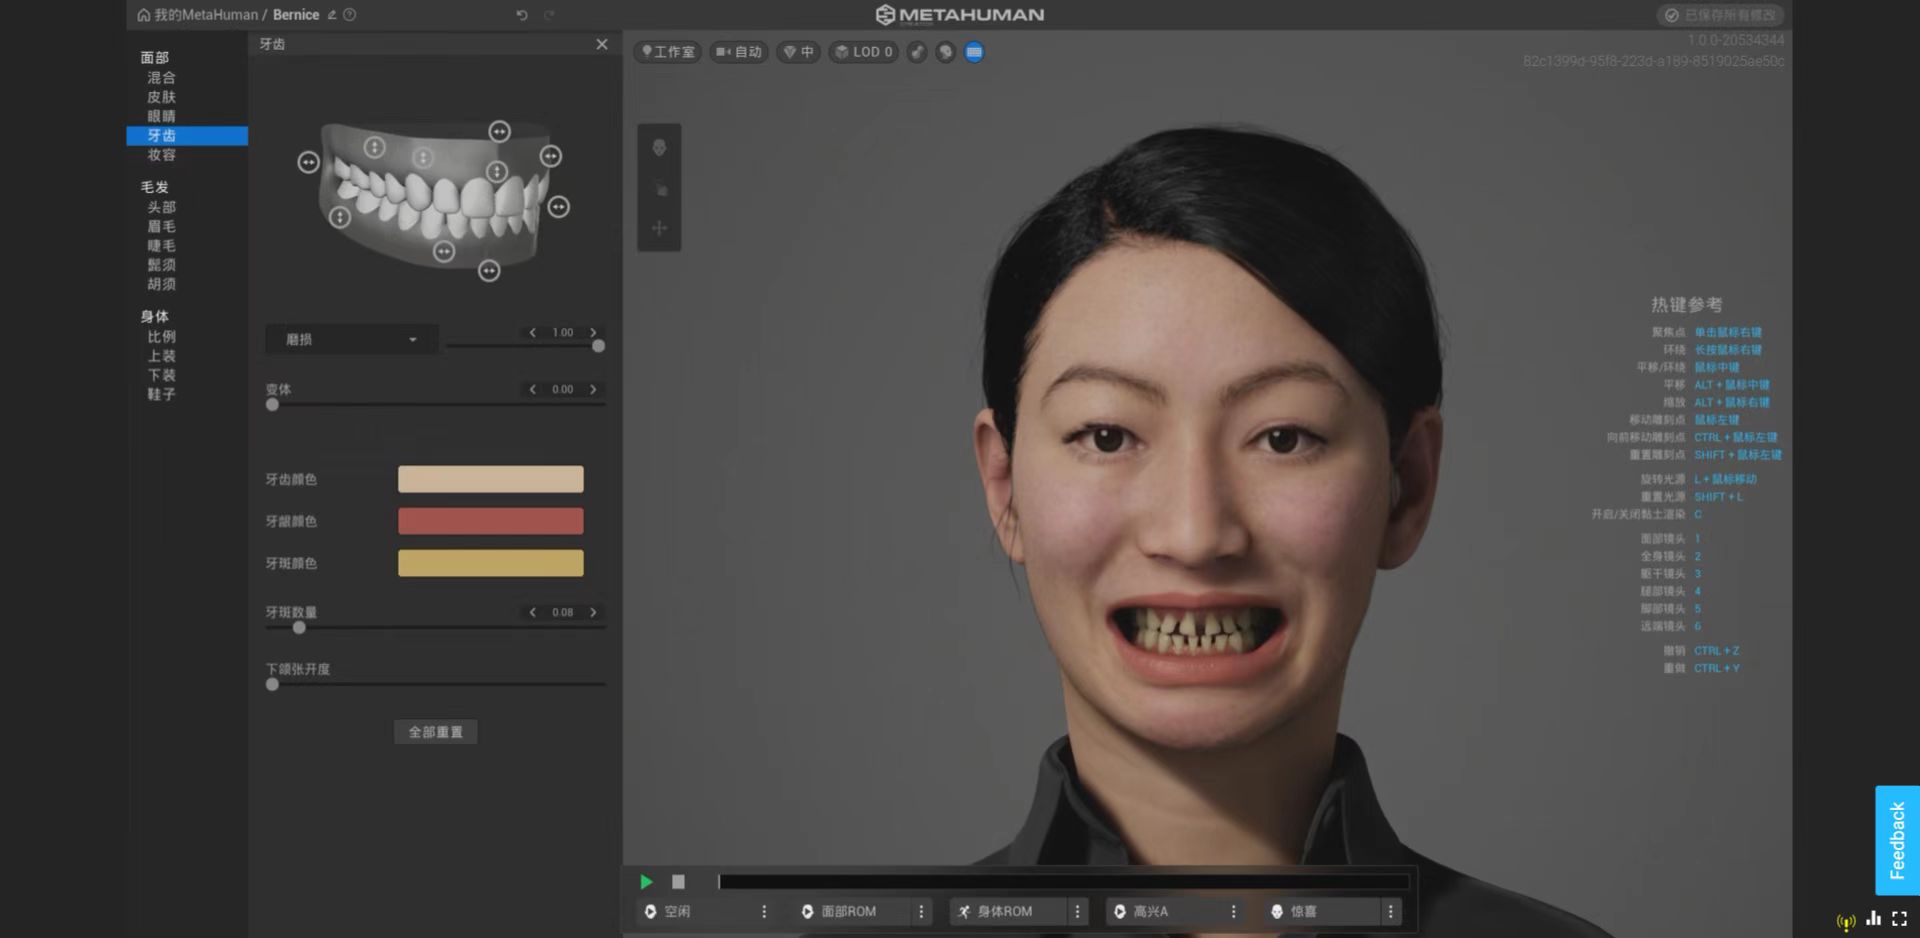This screenshot has width=1920, height=938.
Task: Click the 牙斑数量 slider handle
Action: point(299,628)
